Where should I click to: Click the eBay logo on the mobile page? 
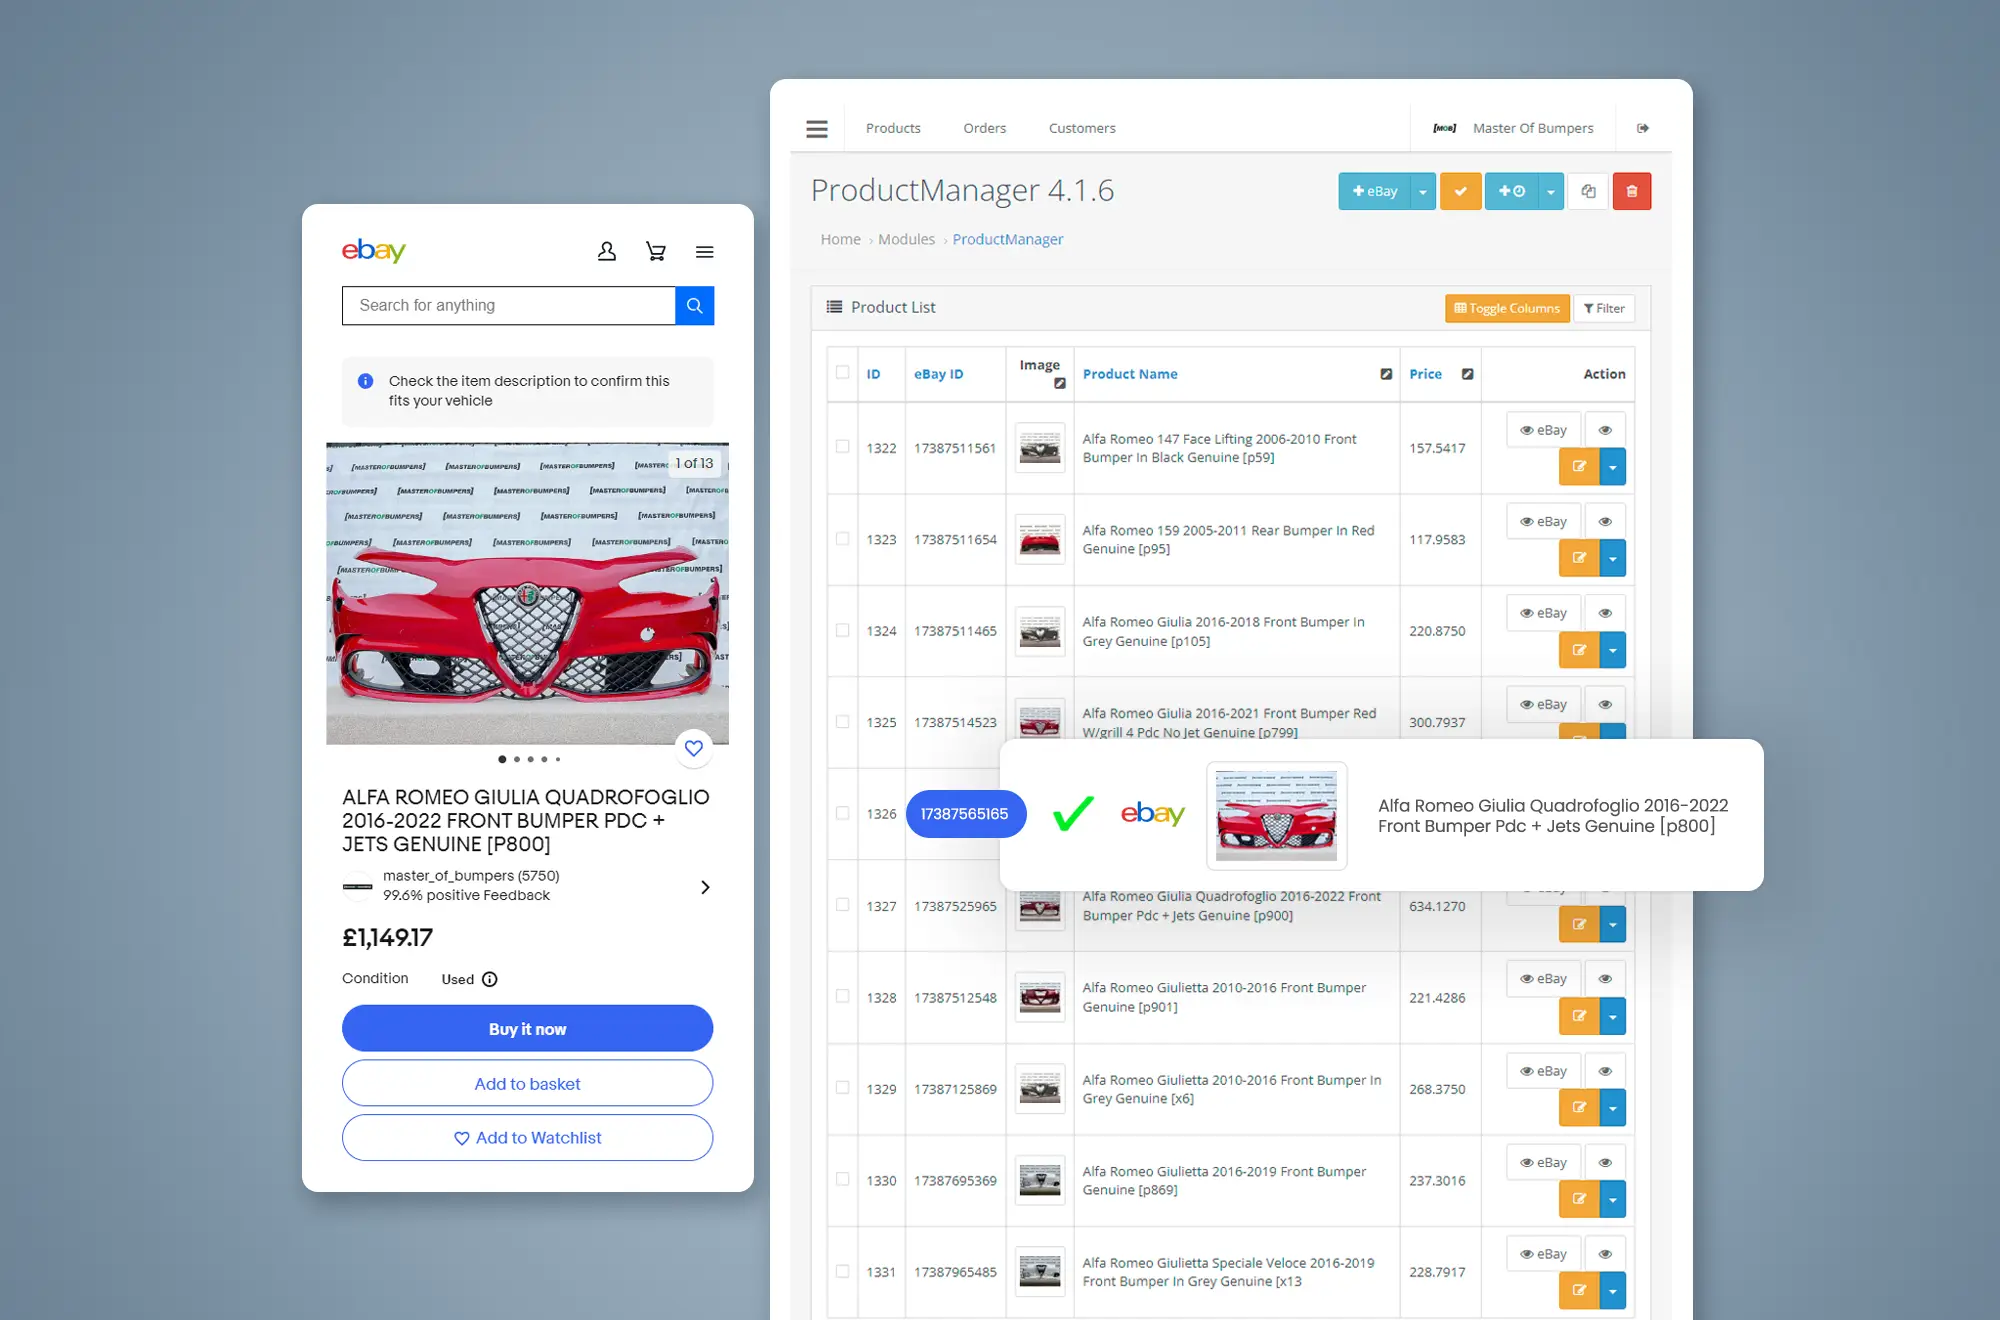click(x=374, y=250)
